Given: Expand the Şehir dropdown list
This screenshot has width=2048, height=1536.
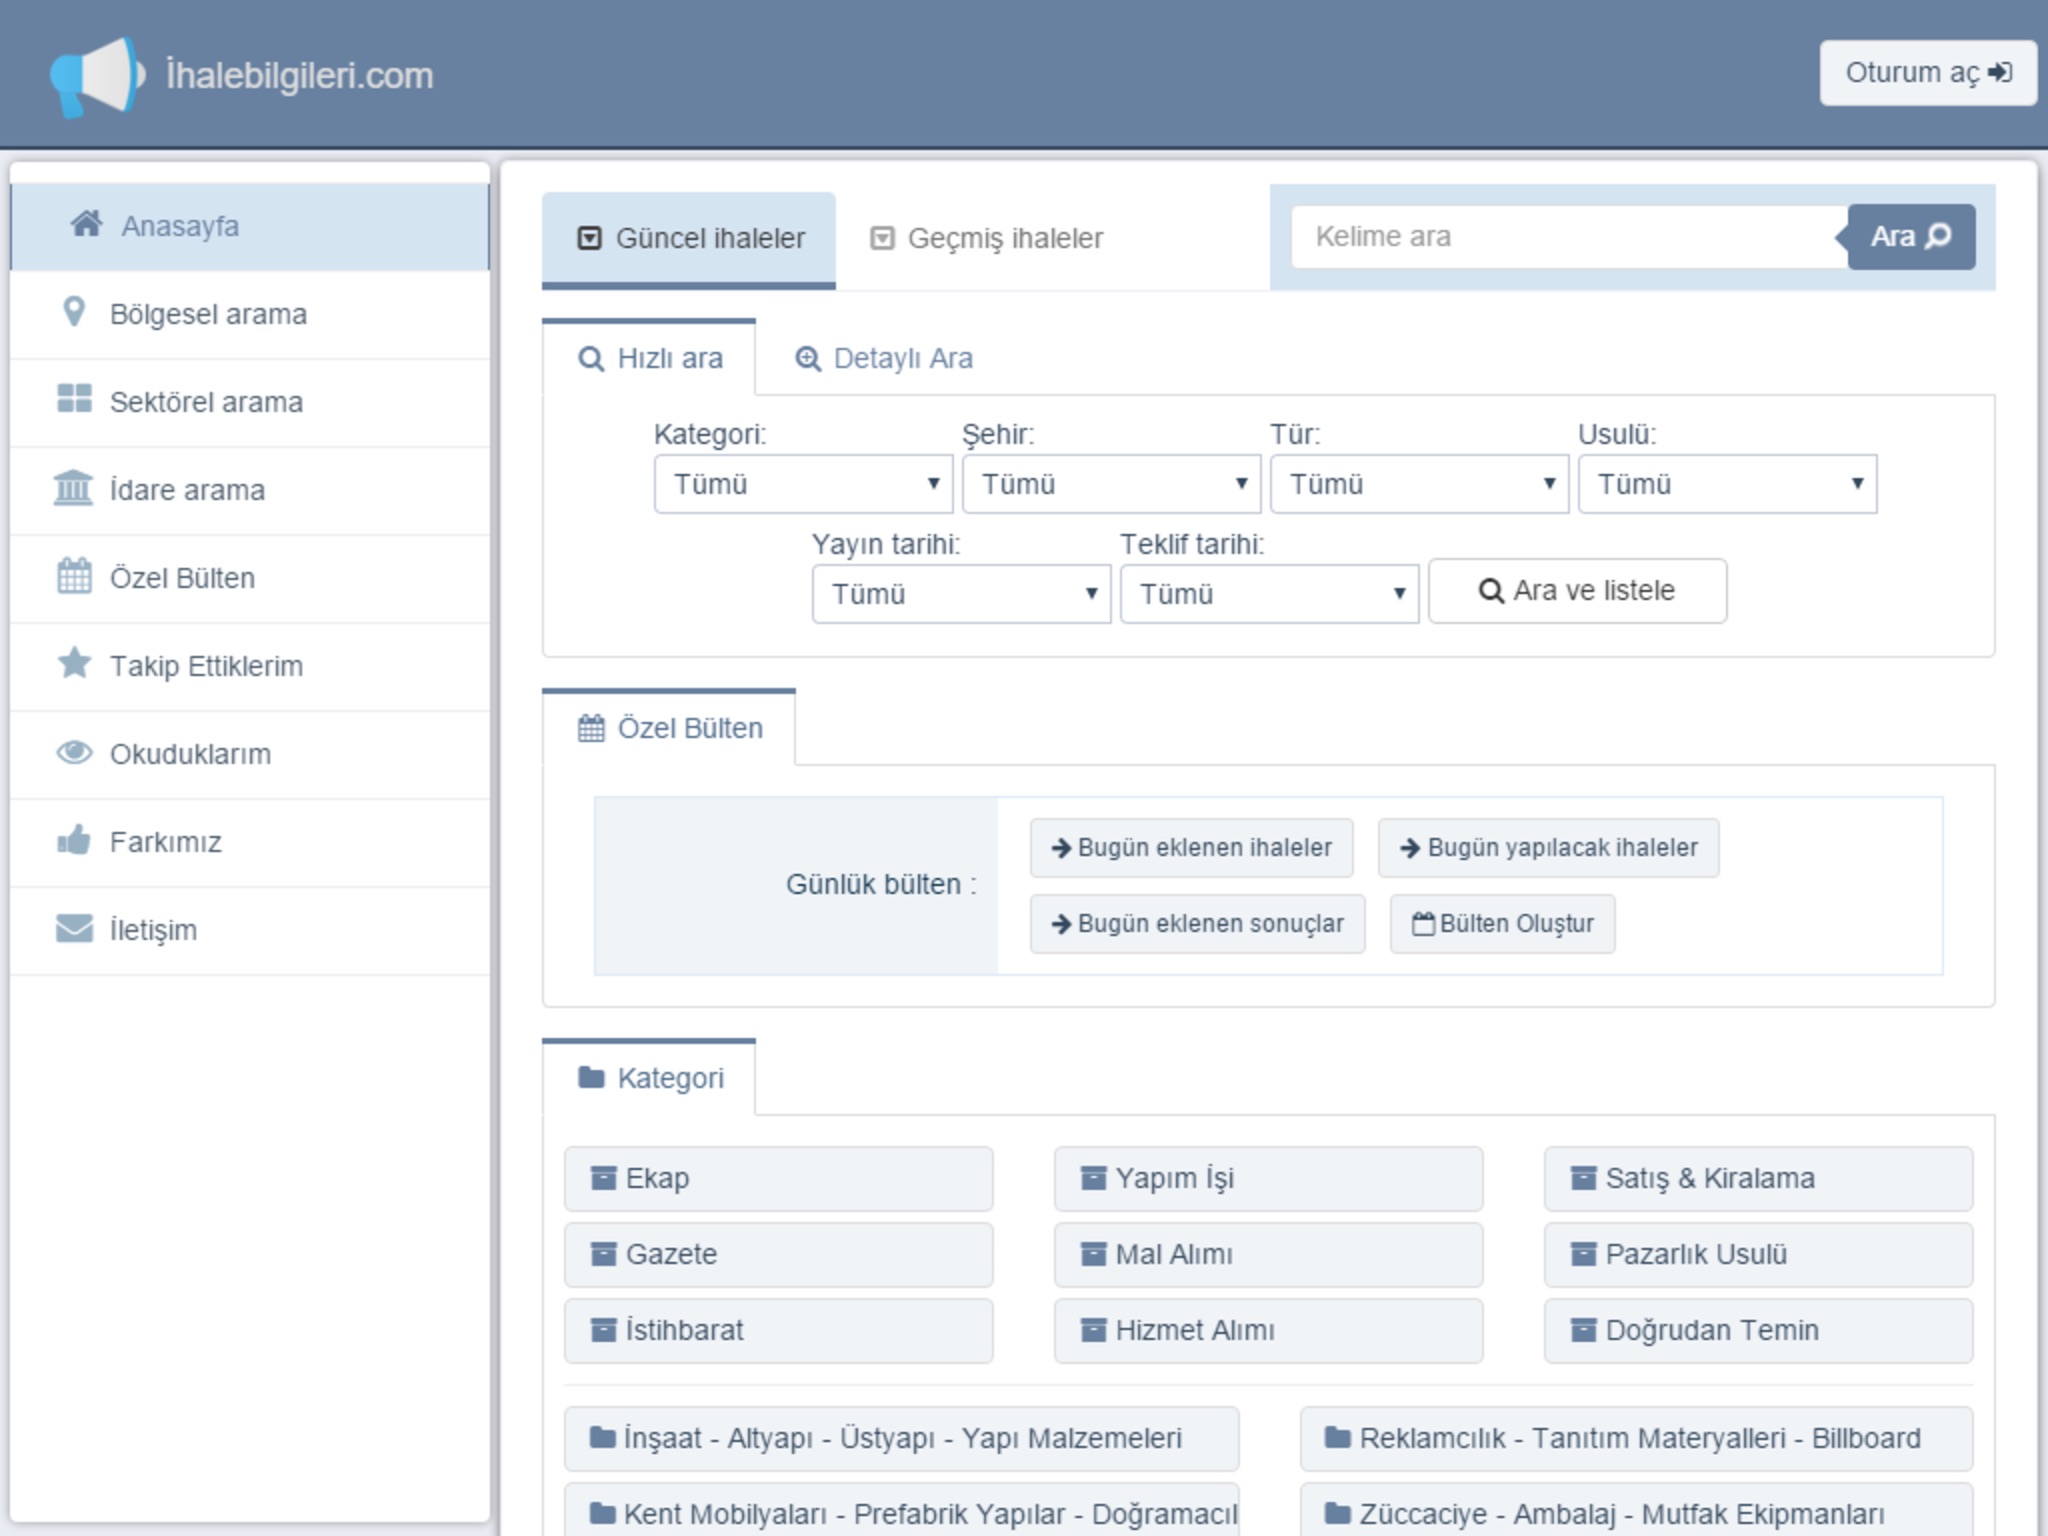Looking at the screenshot, I should pos(1111,485).
